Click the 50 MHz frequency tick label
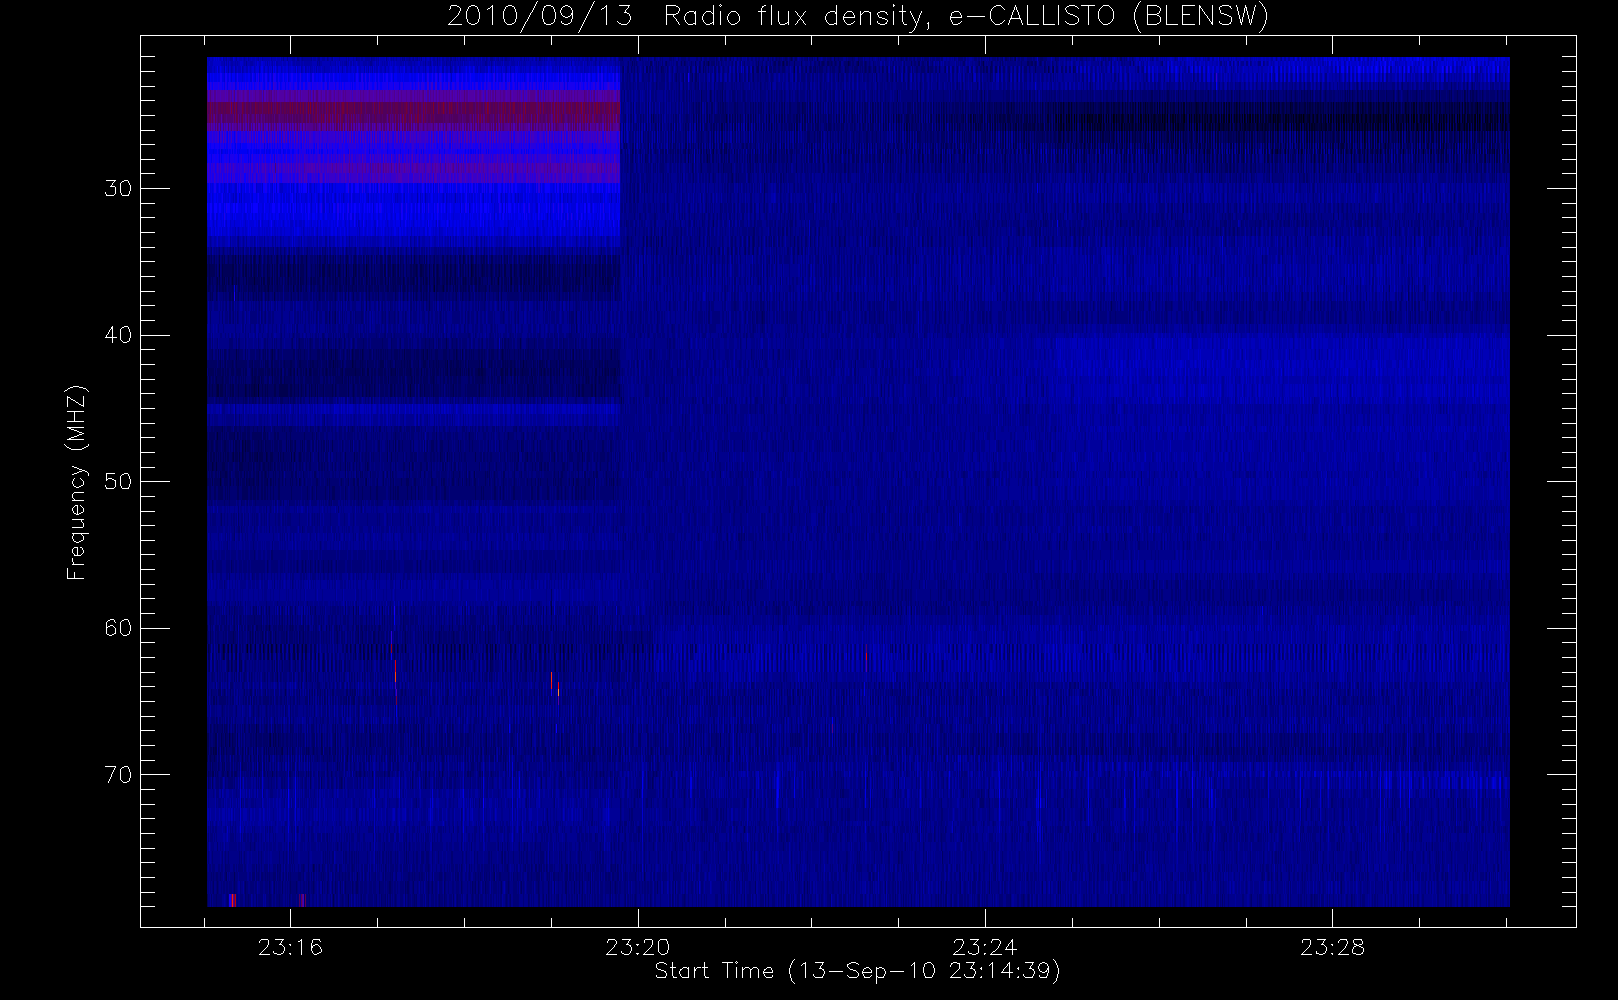Screen dimensions: 1618x1000 [x=118, y=482]
